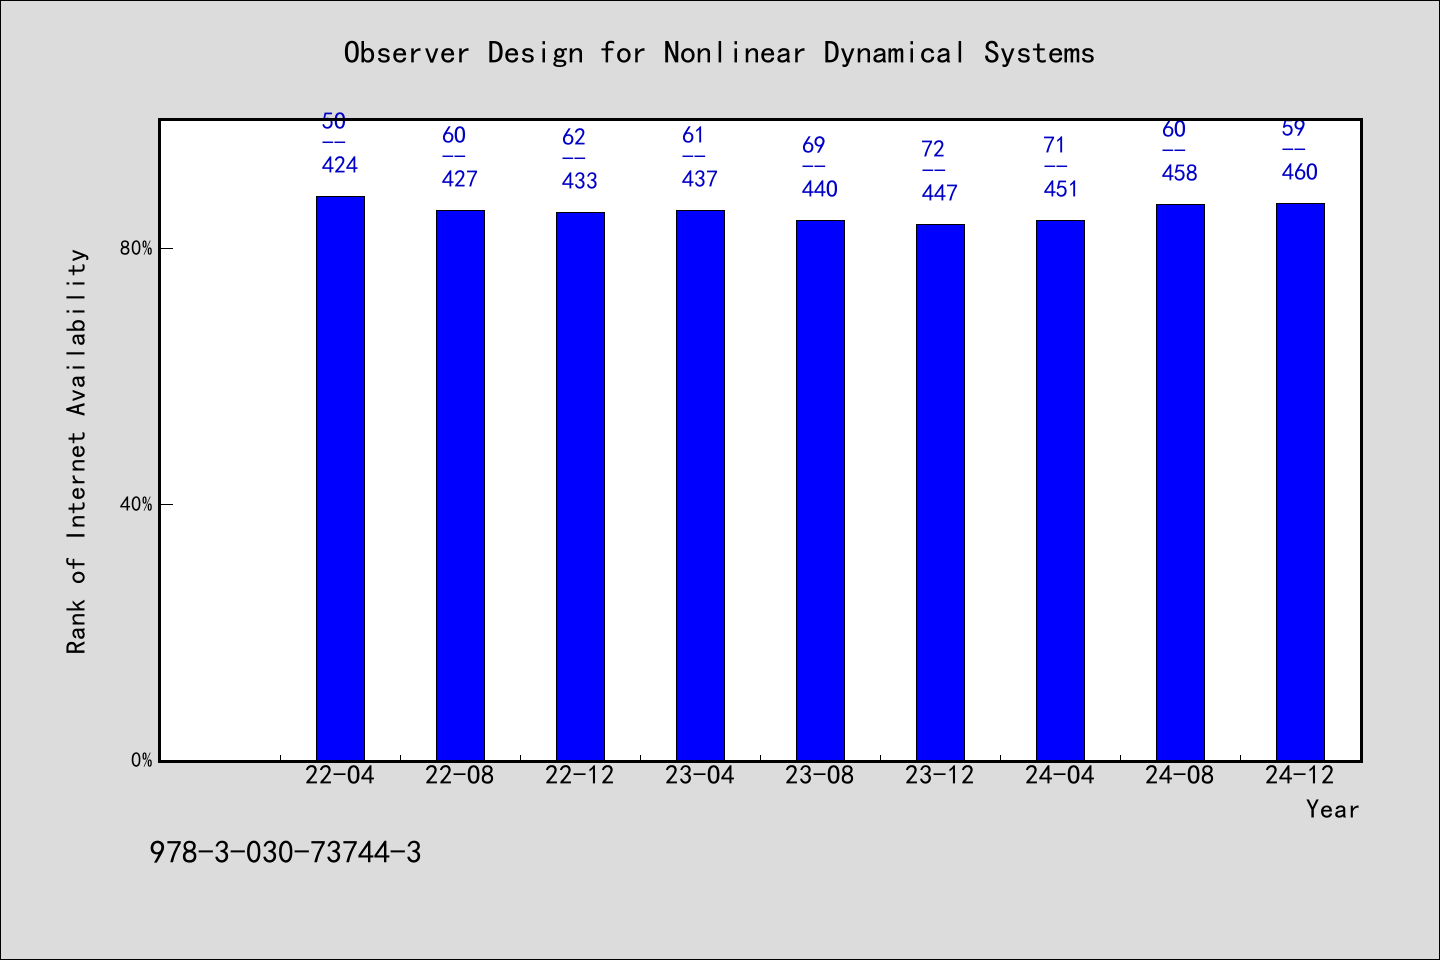Click the x-axis tick label 23-12
This screenshot has width=1440, height=960.
940,775
